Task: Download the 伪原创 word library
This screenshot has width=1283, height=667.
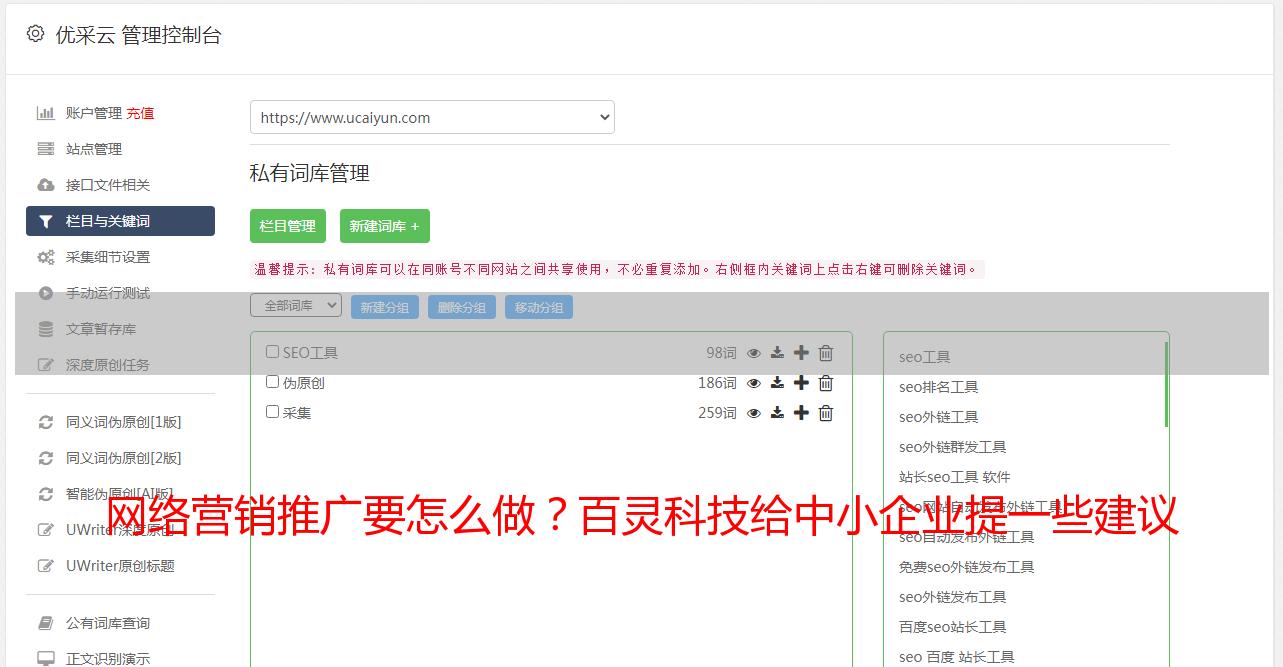Action: (777, 383)
